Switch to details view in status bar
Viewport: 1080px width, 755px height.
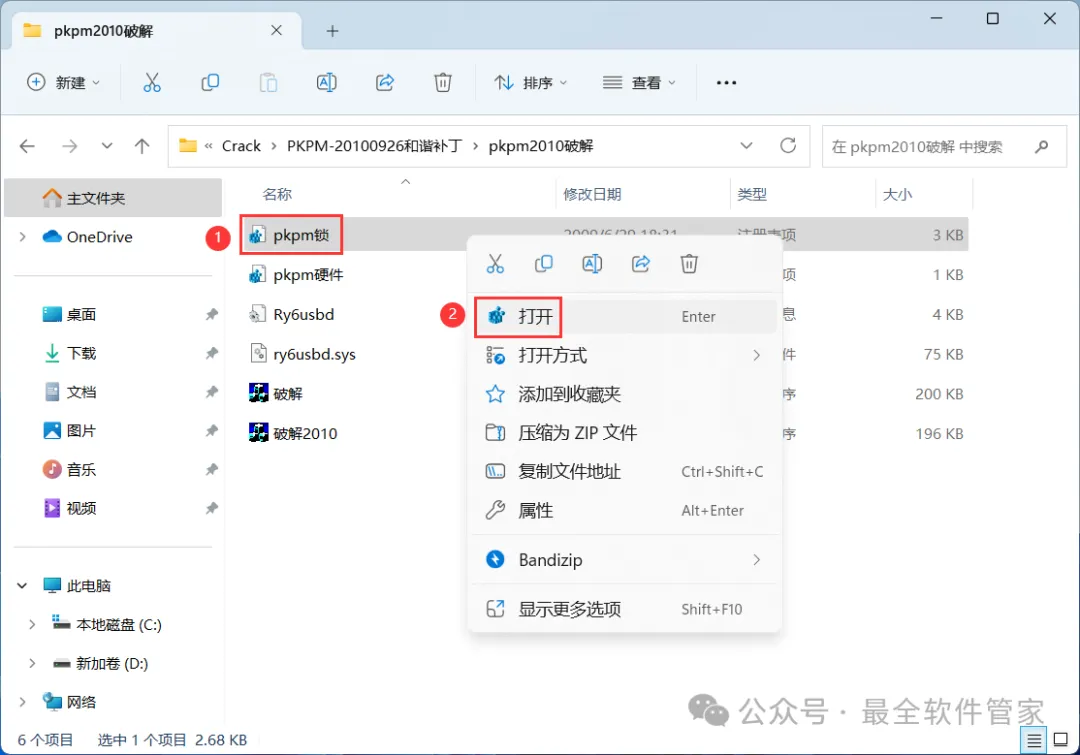[x=1033, y=741]
